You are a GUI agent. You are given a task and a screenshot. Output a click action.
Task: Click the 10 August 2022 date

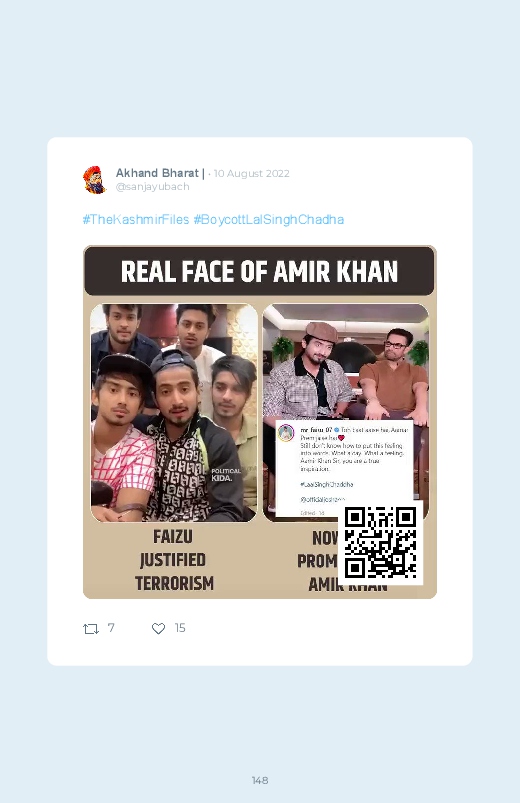(x=252, y=174)
